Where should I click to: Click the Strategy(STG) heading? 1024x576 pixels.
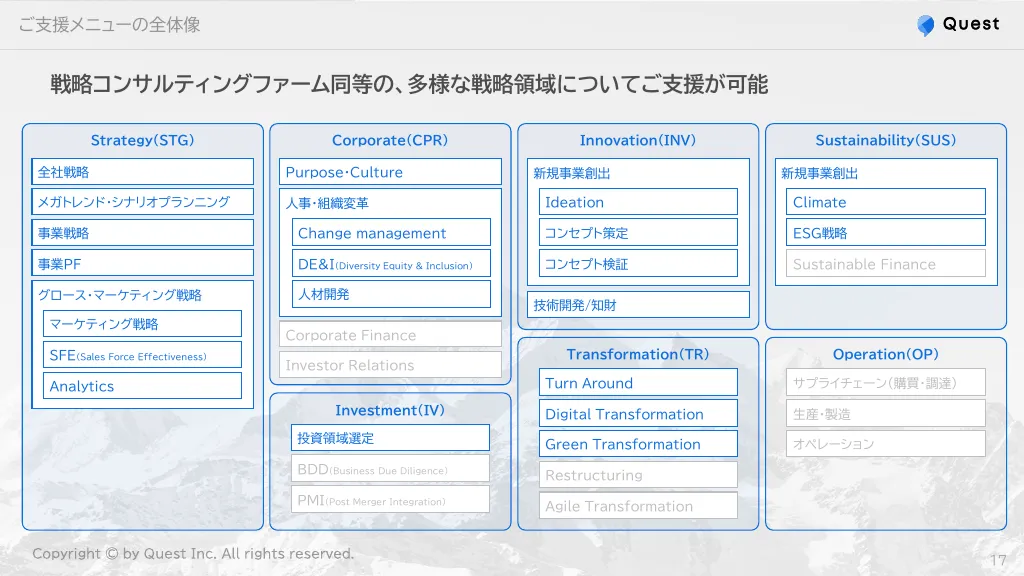(x=142, y=140)
